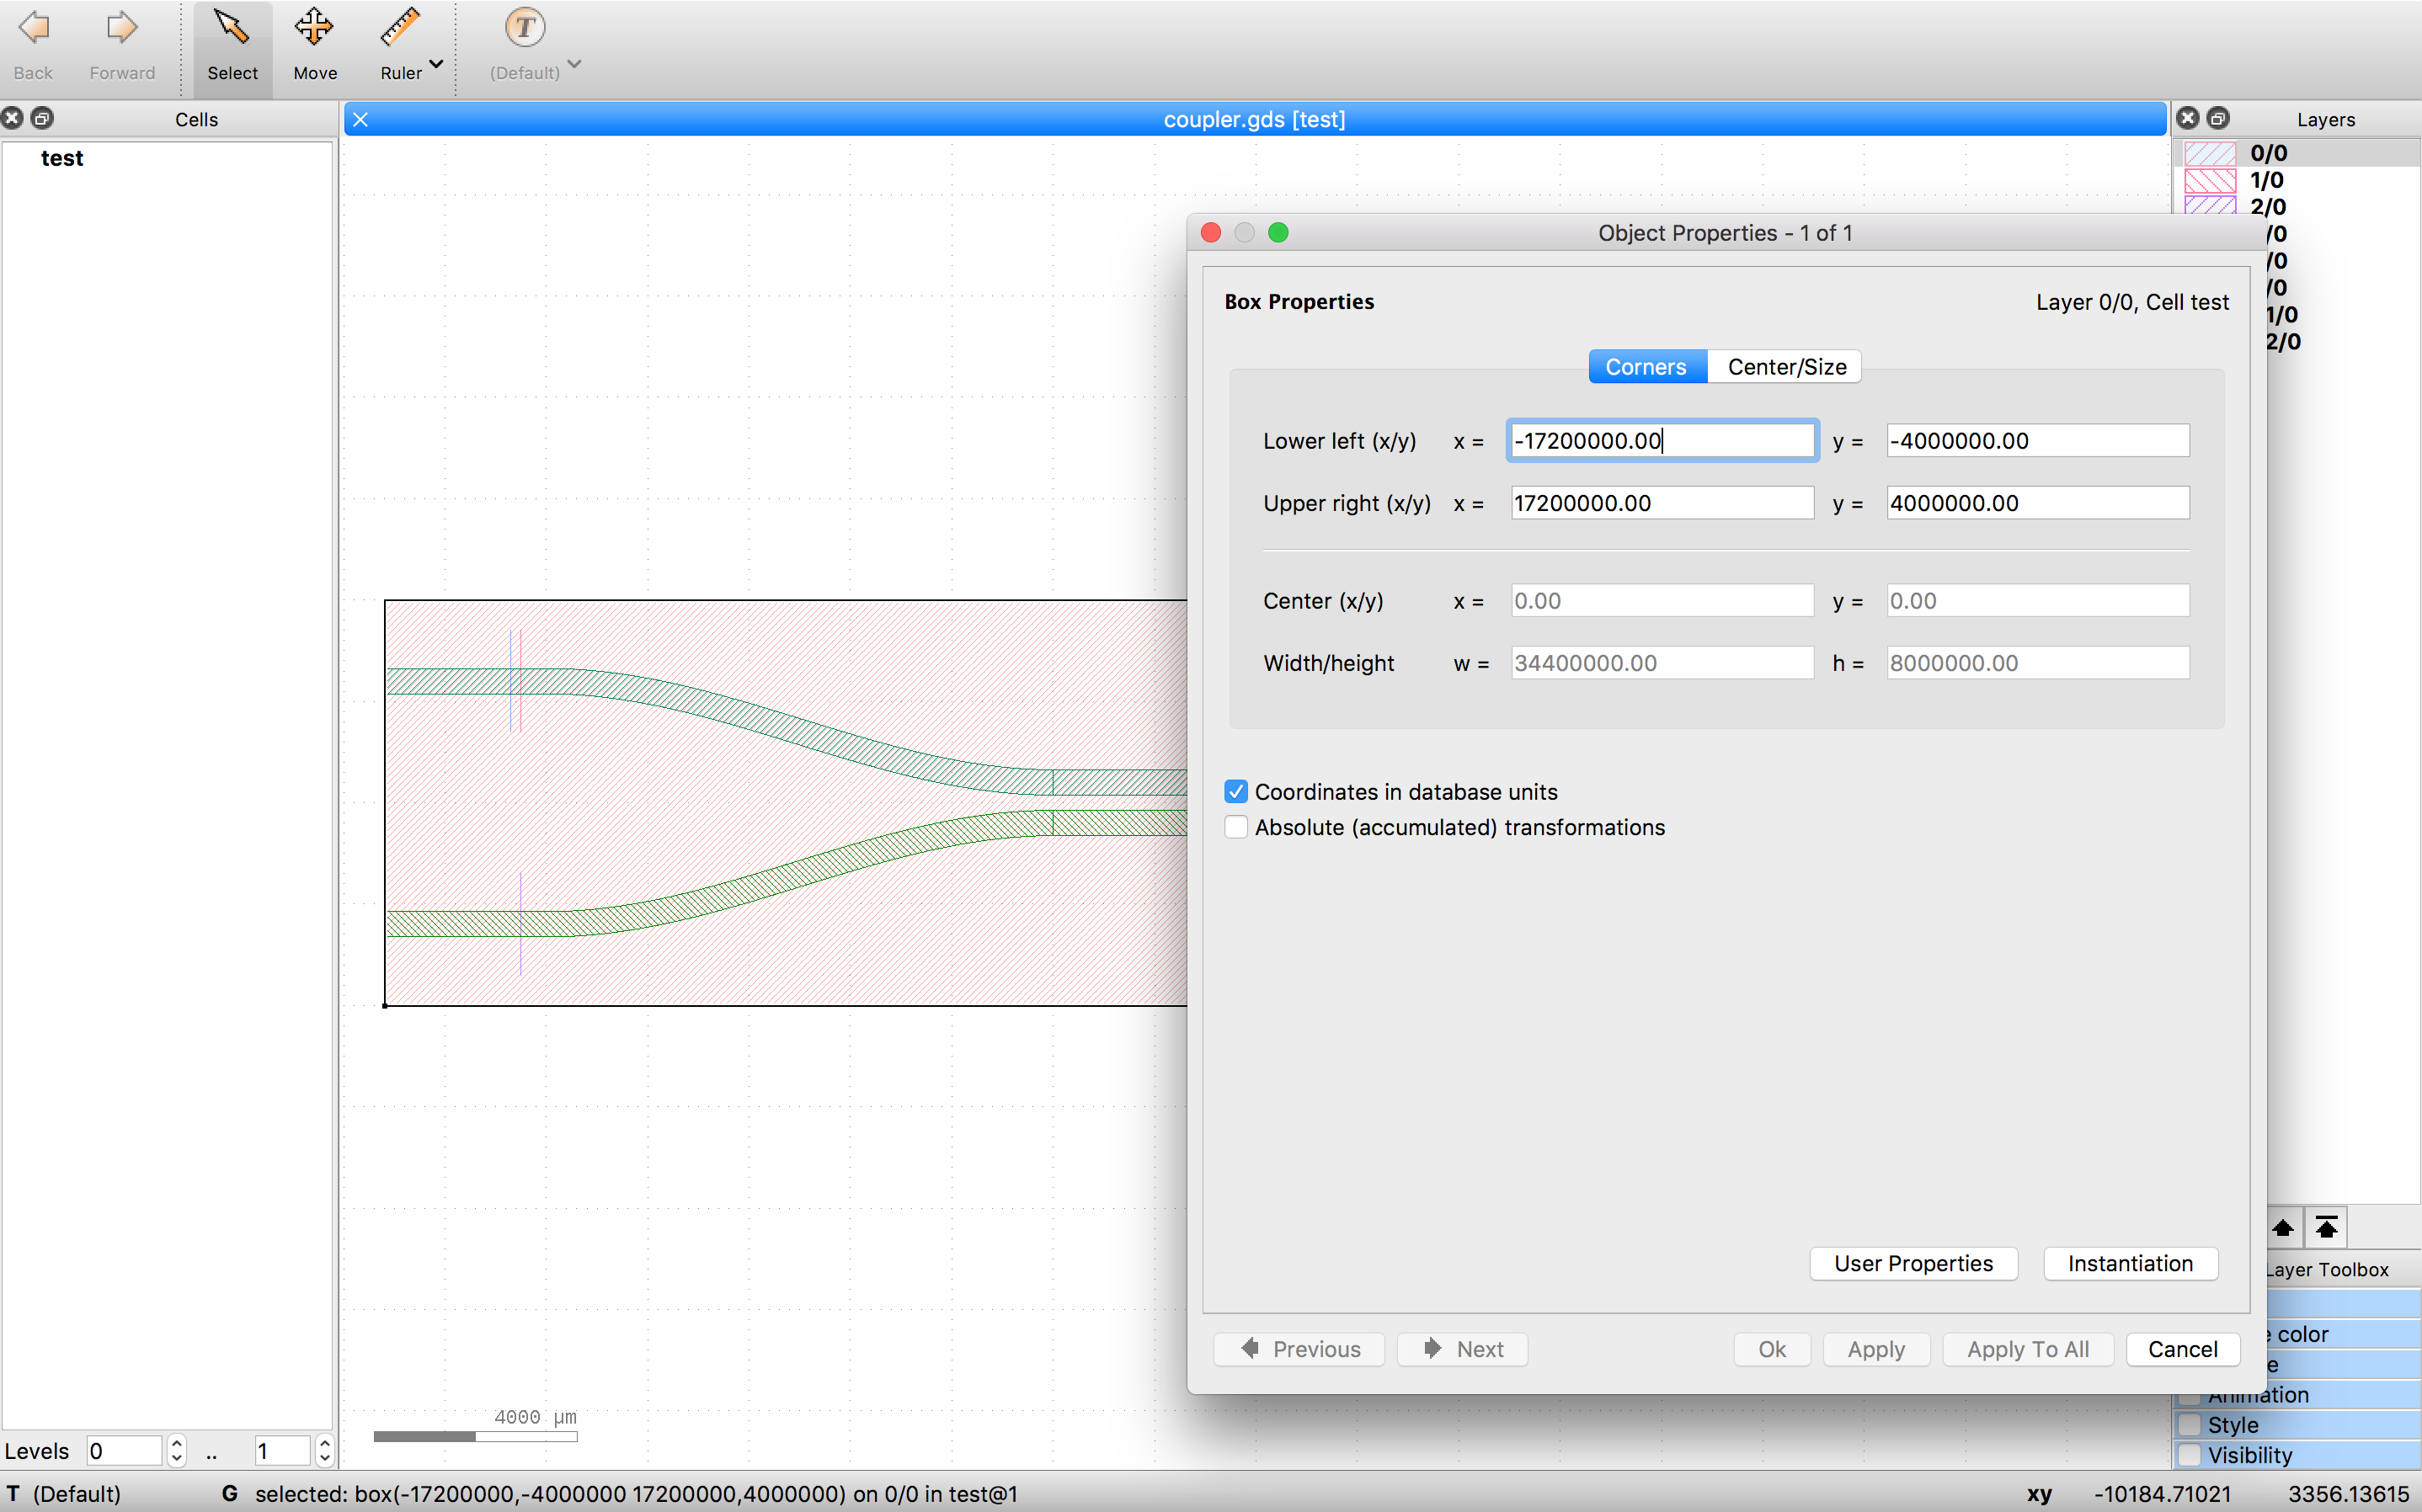Select the test cell in the Cells panel
Screen dimensions: 2422x1512
click(x=62, y=157)
